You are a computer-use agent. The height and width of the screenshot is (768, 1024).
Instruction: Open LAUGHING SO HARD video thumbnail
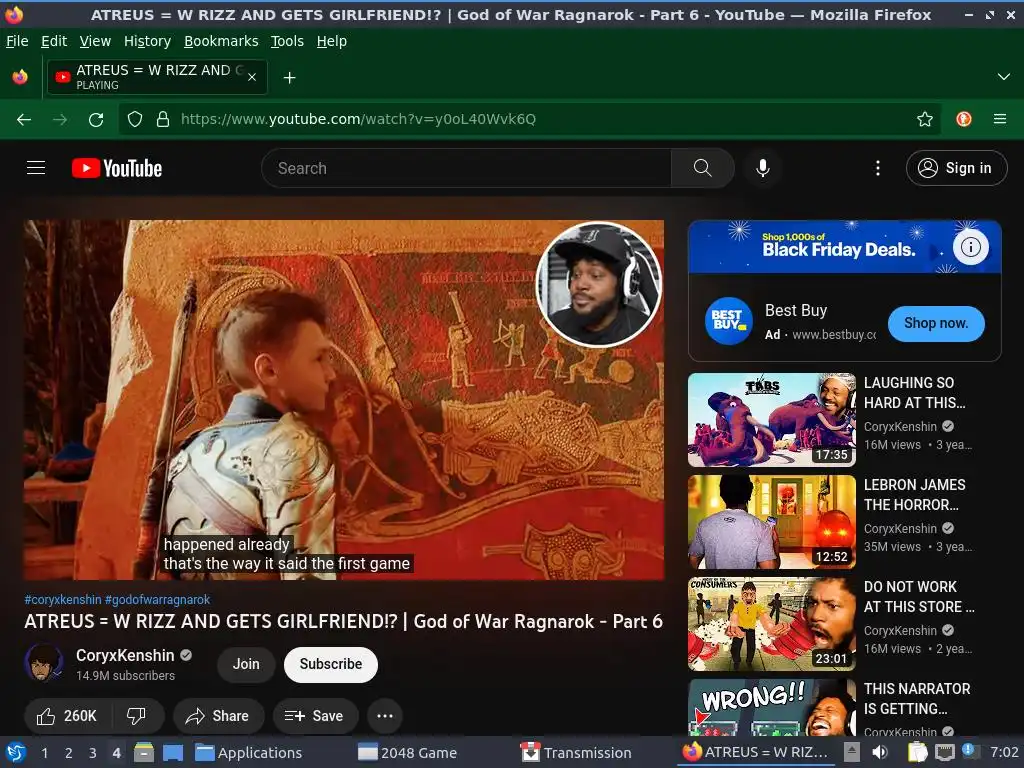[771, 419]
